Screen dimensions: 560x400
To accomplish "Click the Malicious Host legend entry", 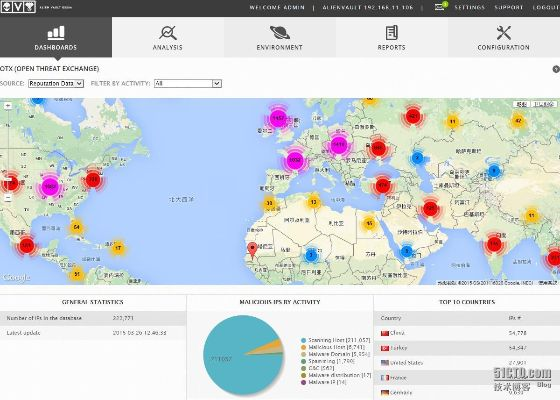I will pyautogui.click(x=333, y=347).
